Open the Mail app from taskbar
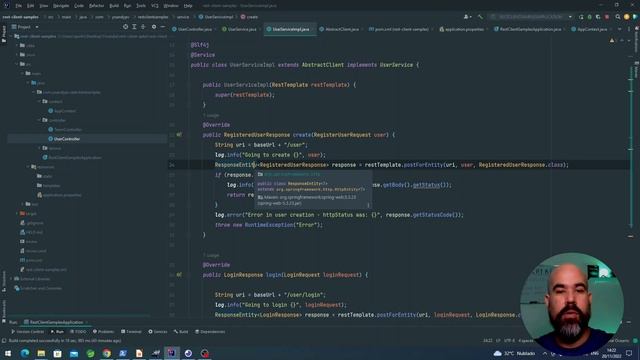This screenshot has height=360, width=640. tap(74, 353)
